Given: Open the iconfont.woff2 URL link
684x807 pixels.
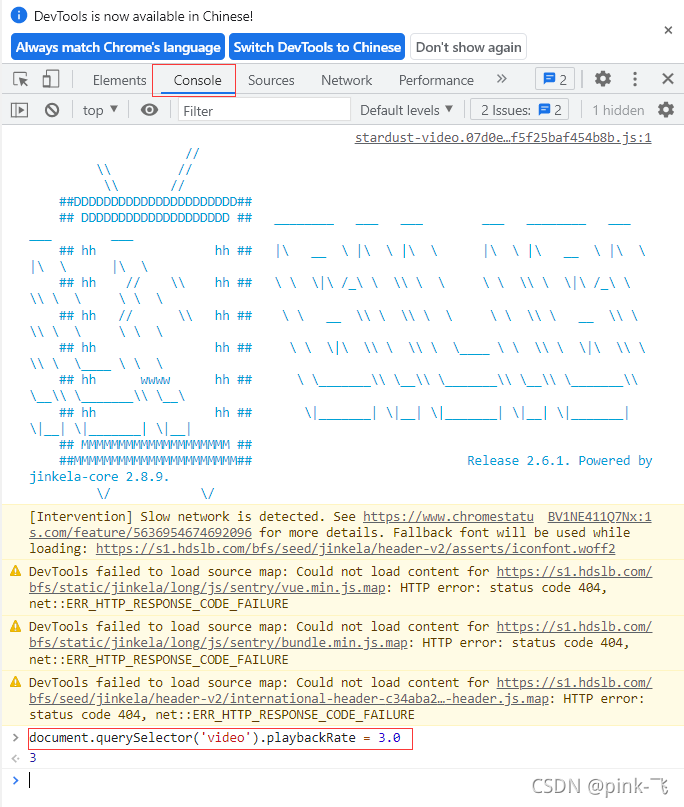Looking at the screenshot, I should point(355,549).
